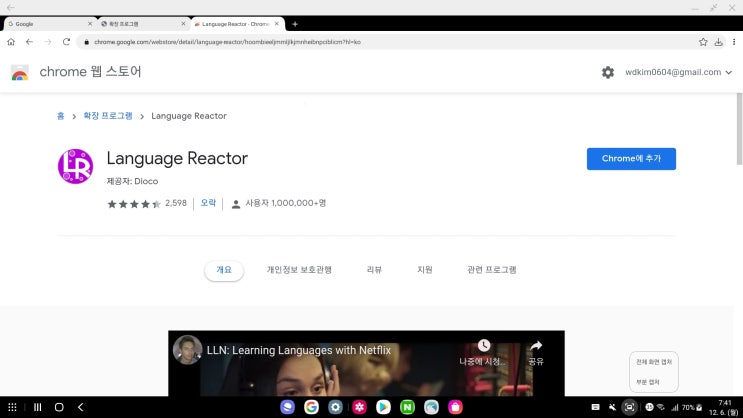Reload the page with refresh icon

pos(66,42)
